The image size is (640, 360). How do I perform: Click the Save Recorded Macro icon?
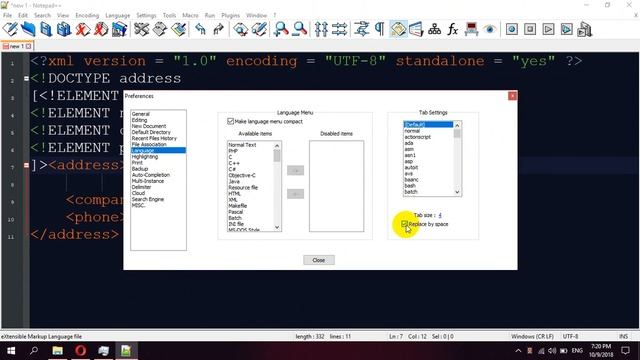(585, 29)
